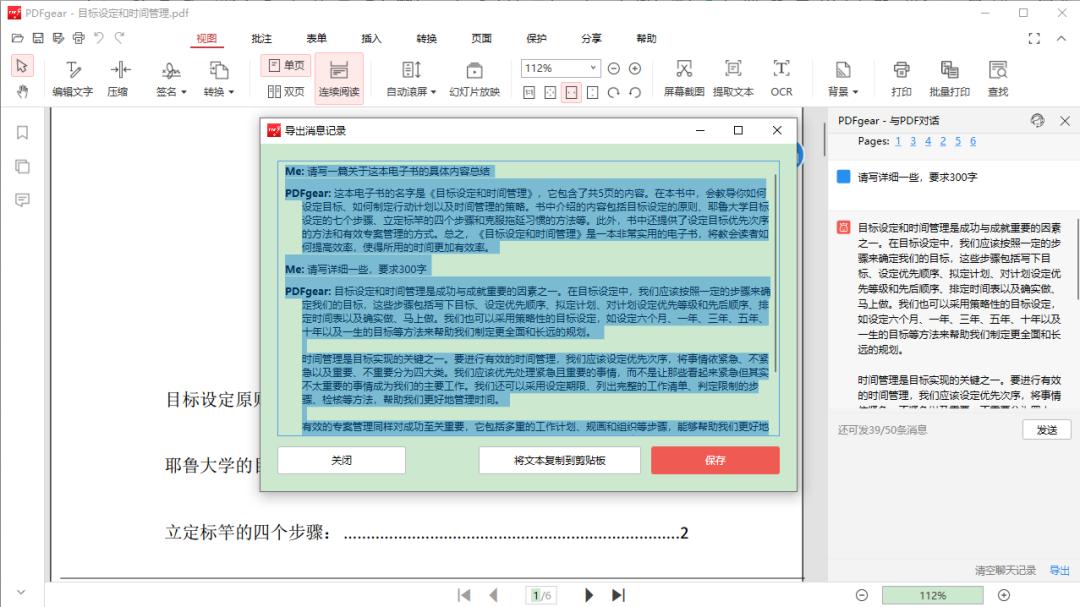Viewport: 1080px width, 607px height.
Task: Click the Save (保存) button in dialog
Action: pos(713,460)
